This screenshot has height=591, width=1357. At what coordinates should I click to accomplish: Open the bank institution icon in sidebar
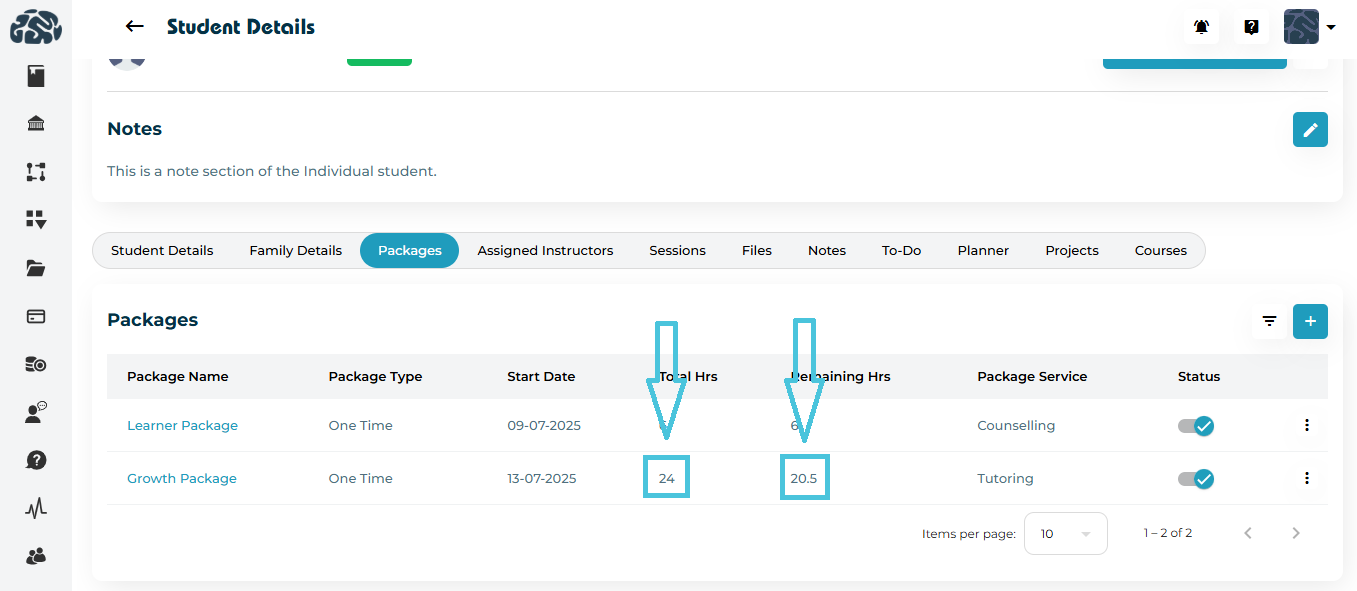36,124
